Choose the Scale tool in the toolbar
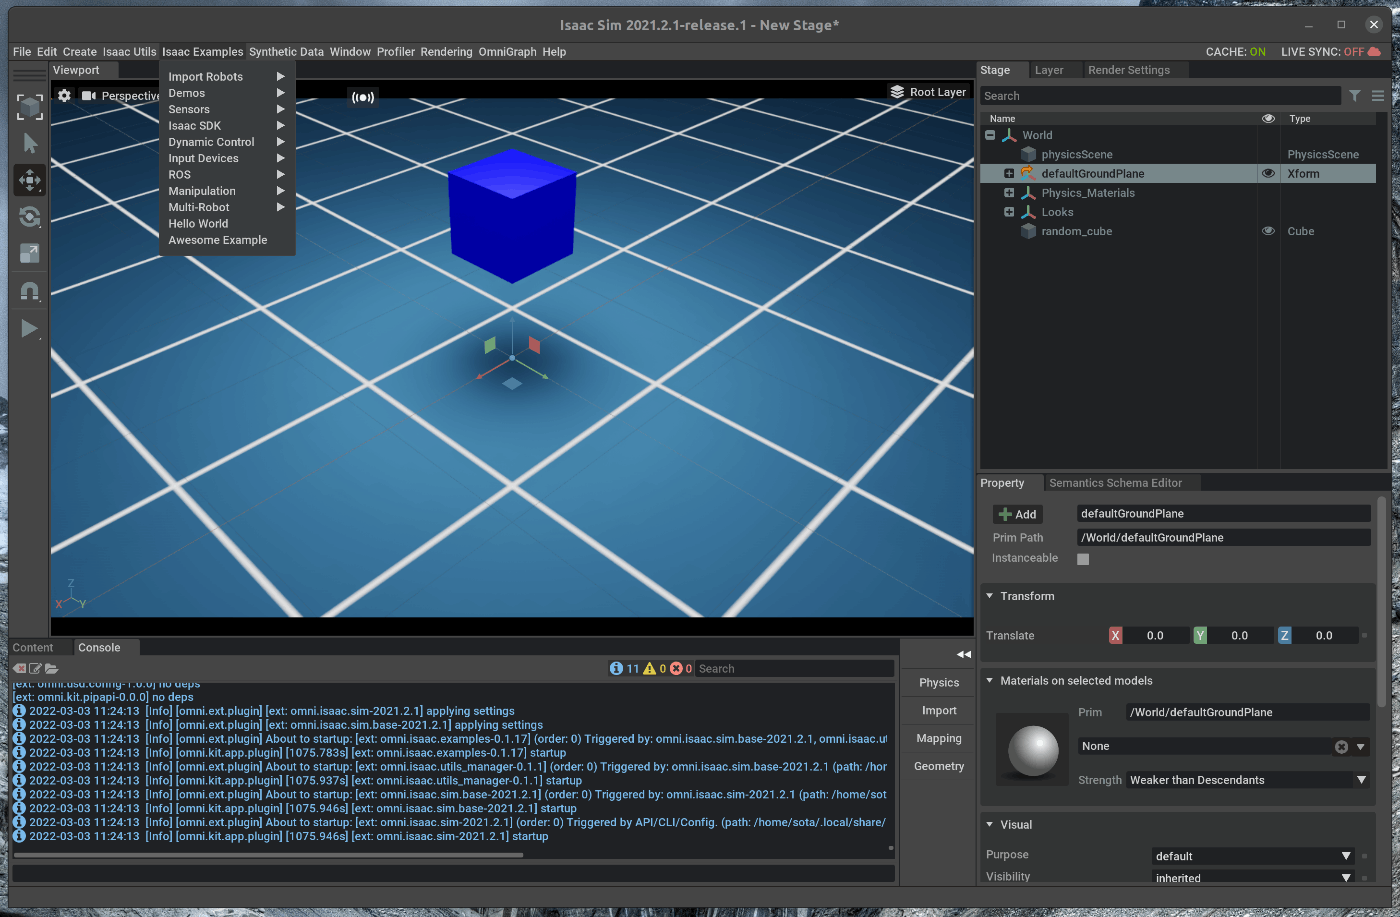The width and height of the screenshot is (1400, 917). [x=30, y=254]
